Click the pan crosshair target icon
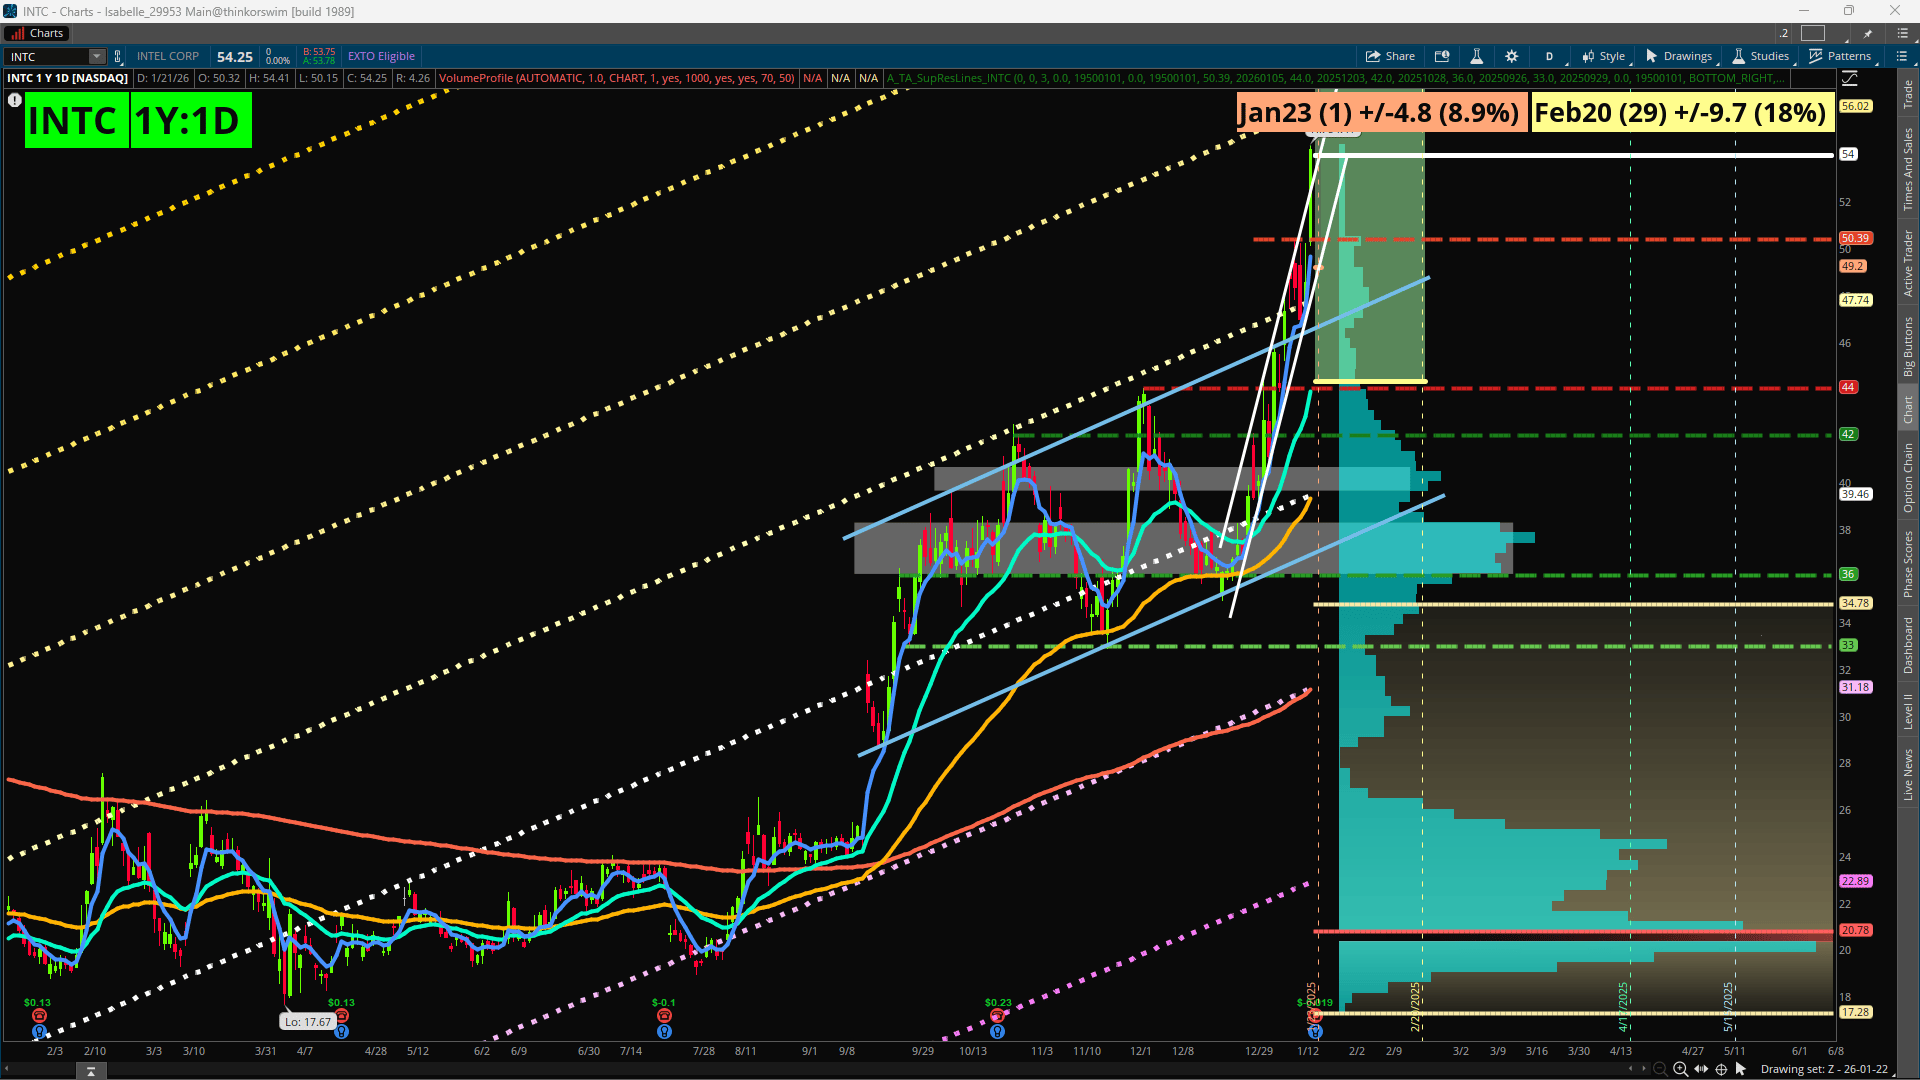The width and height of the screenshot is (1920, 1080). 1721,1069
